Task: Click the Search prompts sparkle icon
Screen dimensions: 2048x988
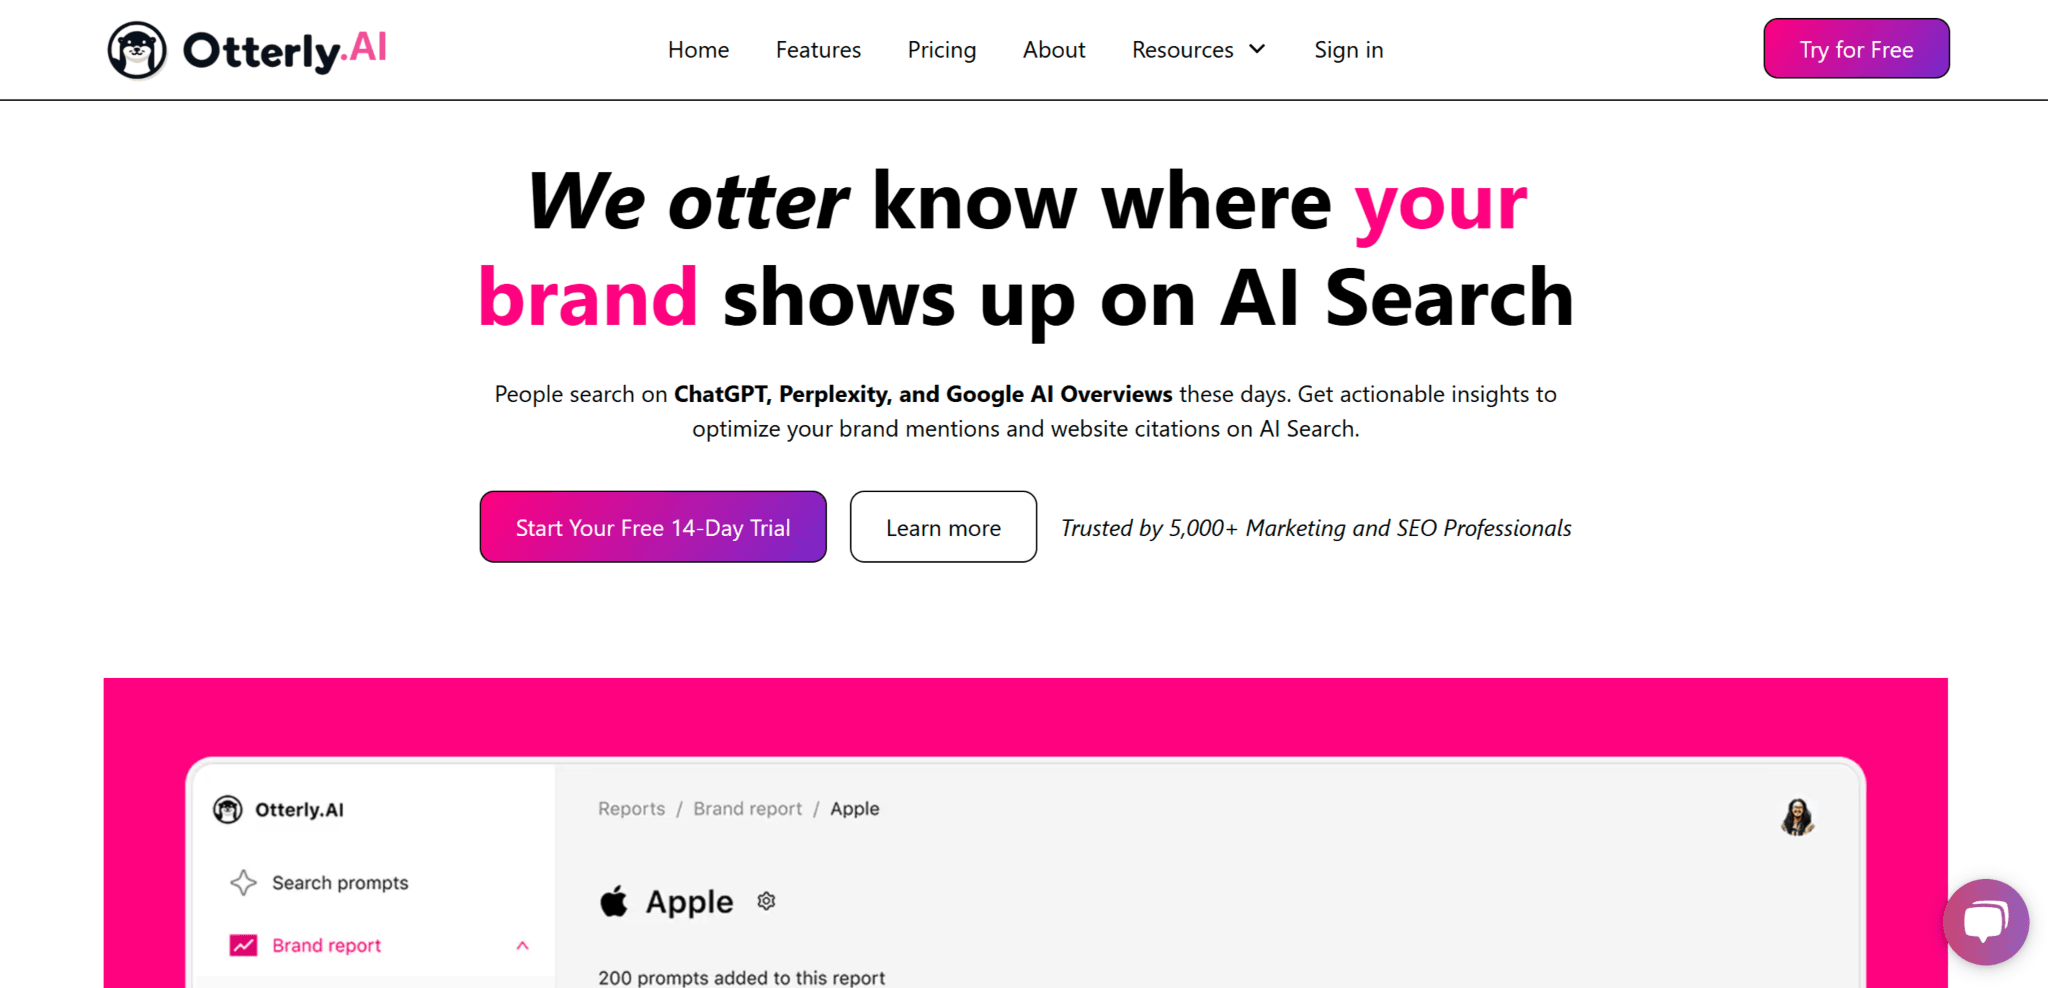Action: (243, 882)
